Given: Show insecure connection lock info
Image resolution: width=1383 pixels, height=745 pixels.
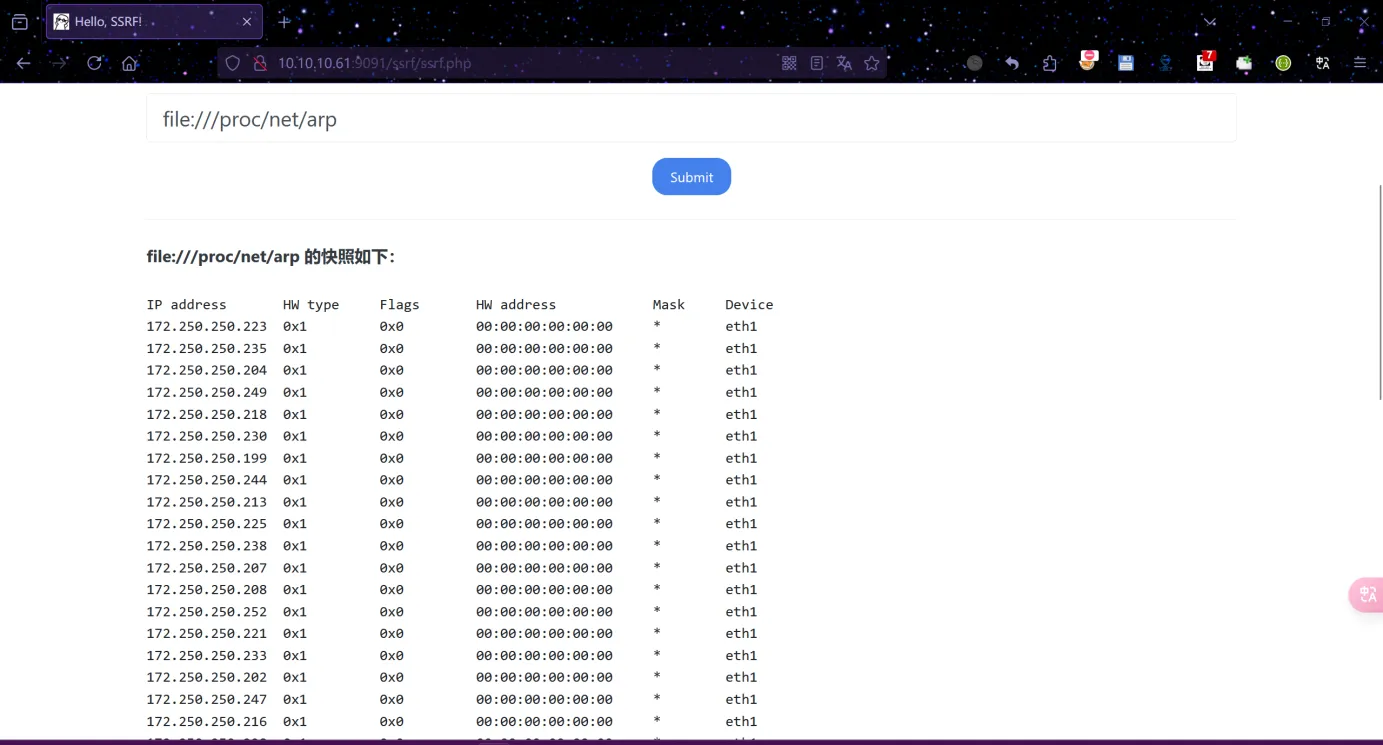Looking at the screenshot, I should [x=259, y=63].
